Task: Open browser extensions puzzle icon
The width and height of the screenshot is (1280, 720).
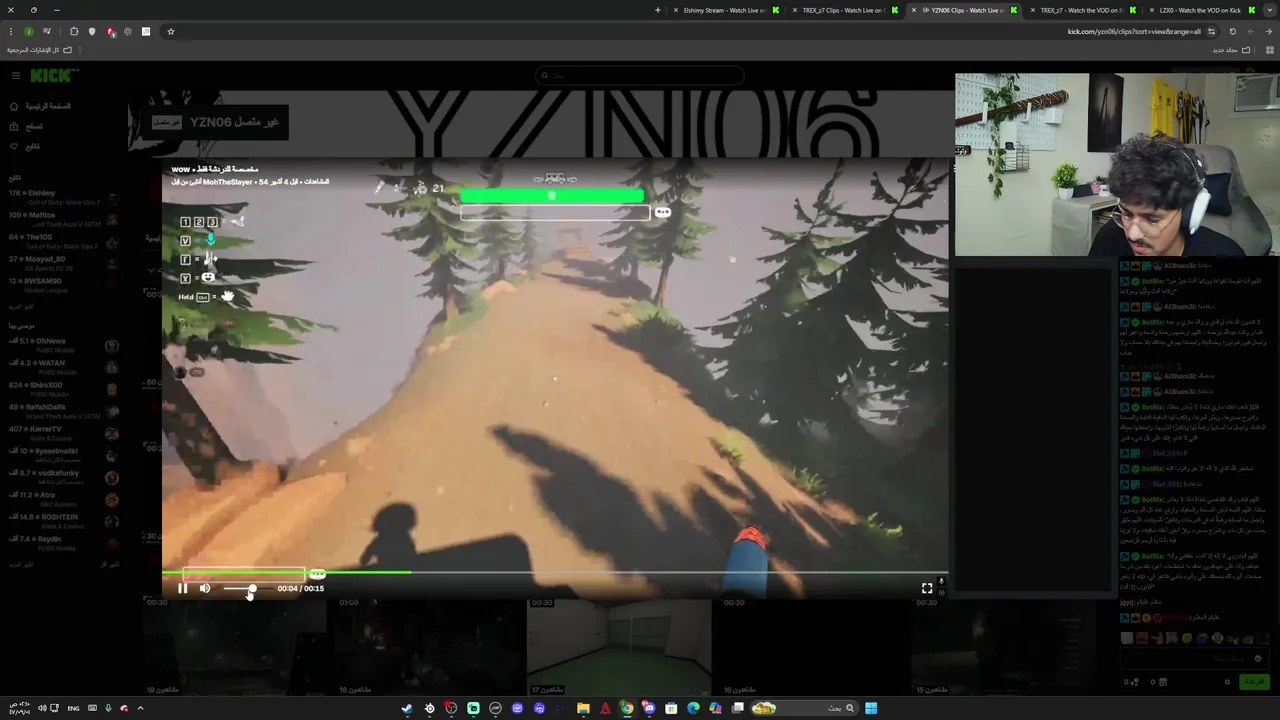Action: click(x=74, y=31)
